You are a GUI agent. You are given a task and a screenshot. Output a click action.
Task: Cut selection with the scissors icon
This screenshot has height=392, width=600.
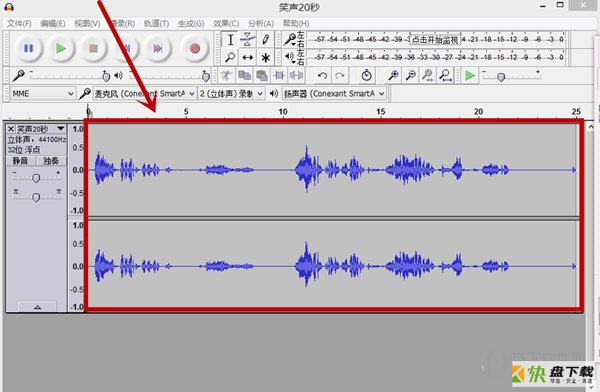(227, 76)
